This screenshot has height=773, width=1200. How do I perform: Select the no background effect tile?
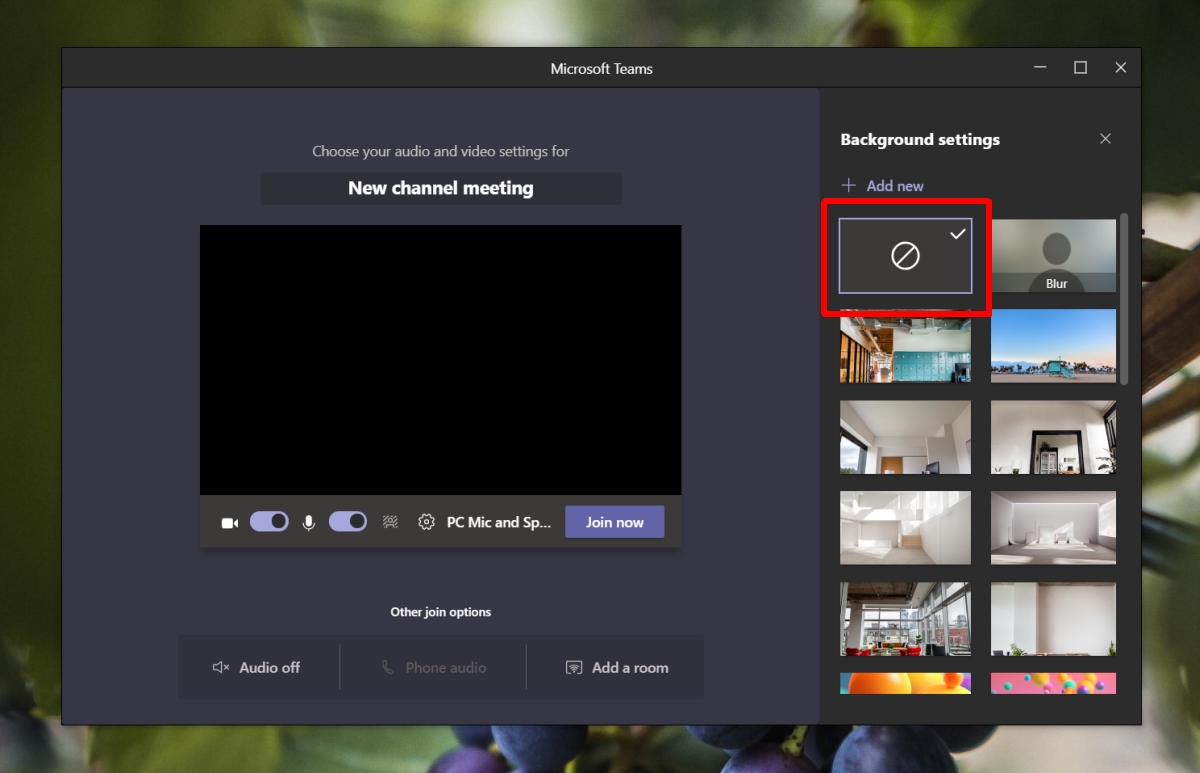[905, 256]
